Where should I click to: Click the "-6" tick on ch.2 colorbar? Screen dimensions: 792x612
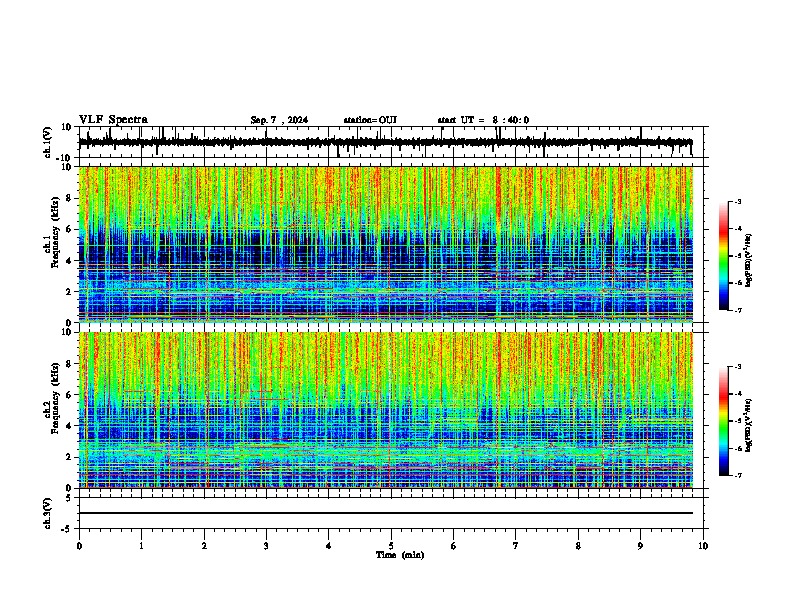pyautogui.click(x=737, y=448)
